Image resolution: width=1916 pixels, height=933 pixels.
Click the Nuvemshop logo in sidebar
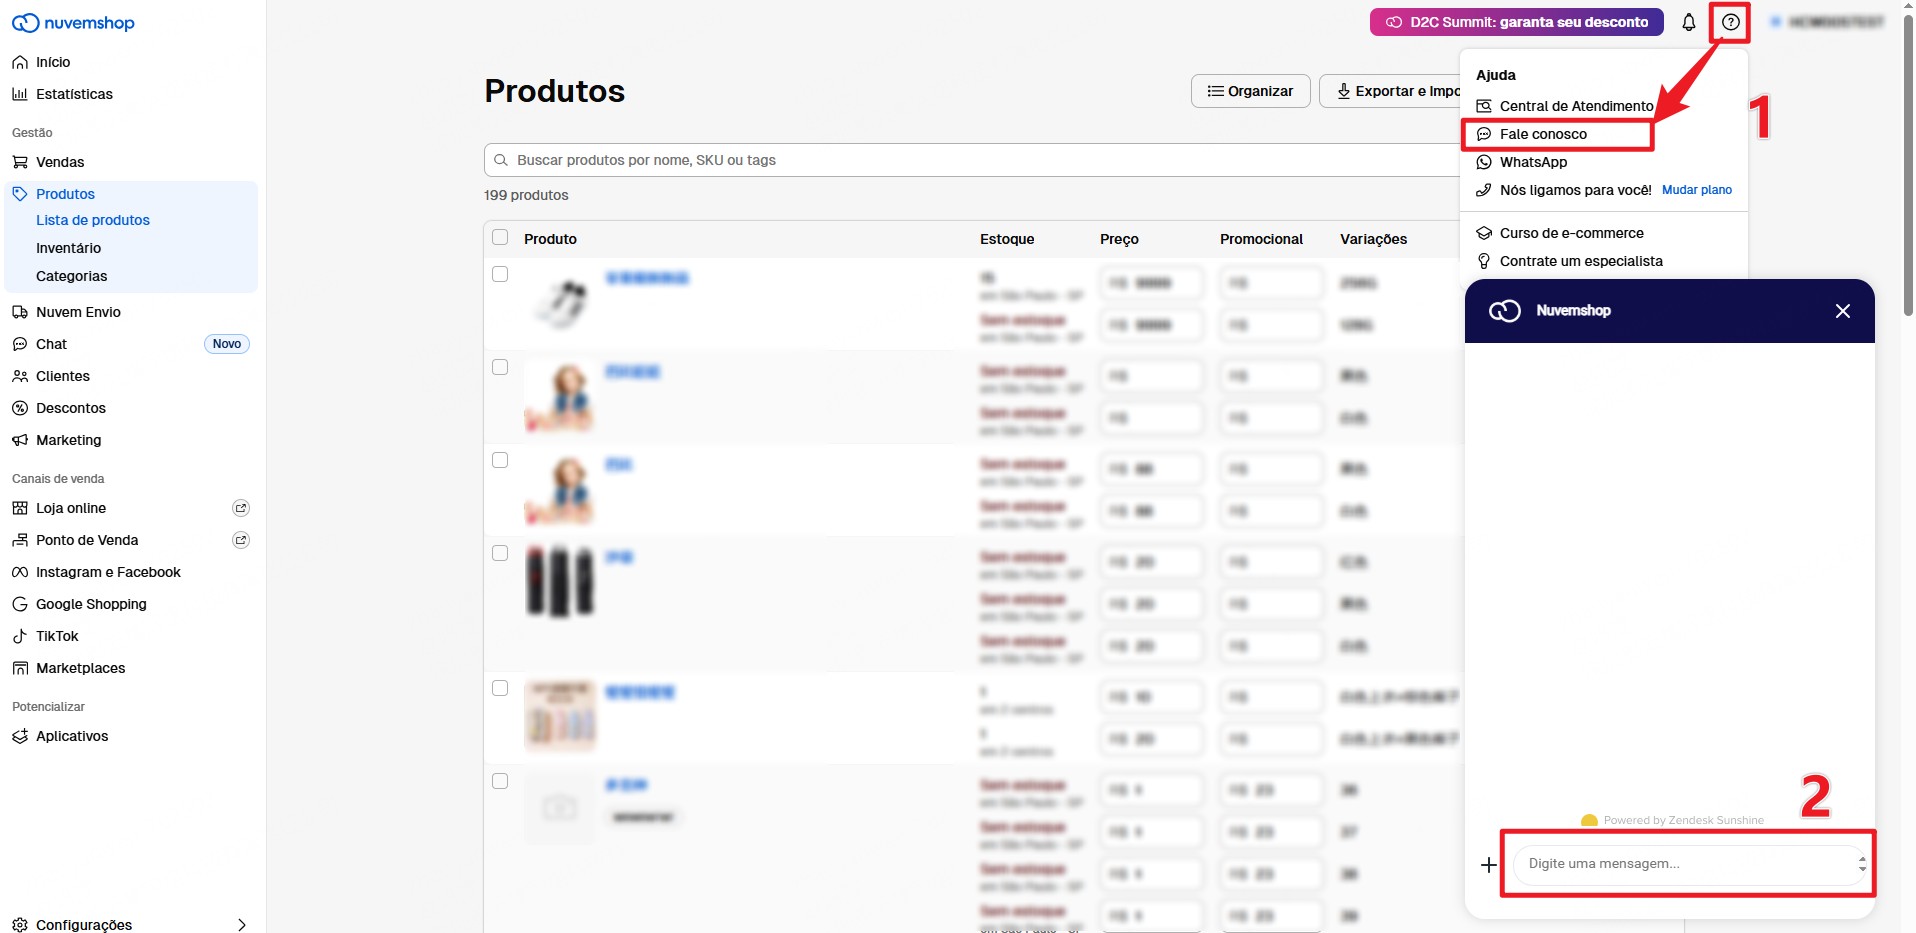pos(73,23)
